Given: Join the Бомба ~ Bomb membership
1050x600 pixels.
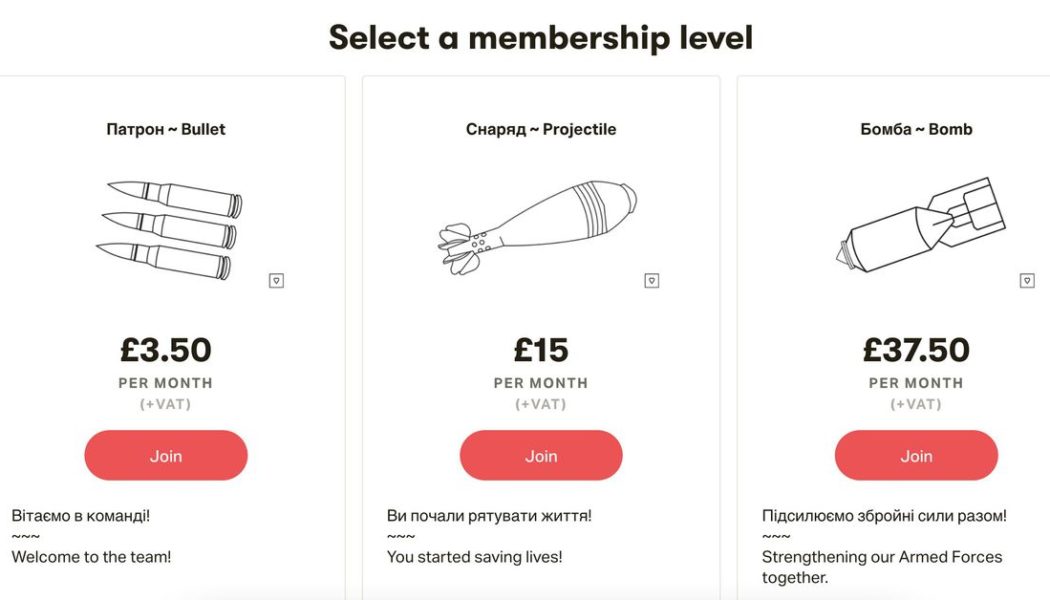Looking at the screenshot, I should pyautogui.click(x=915, y=455).
